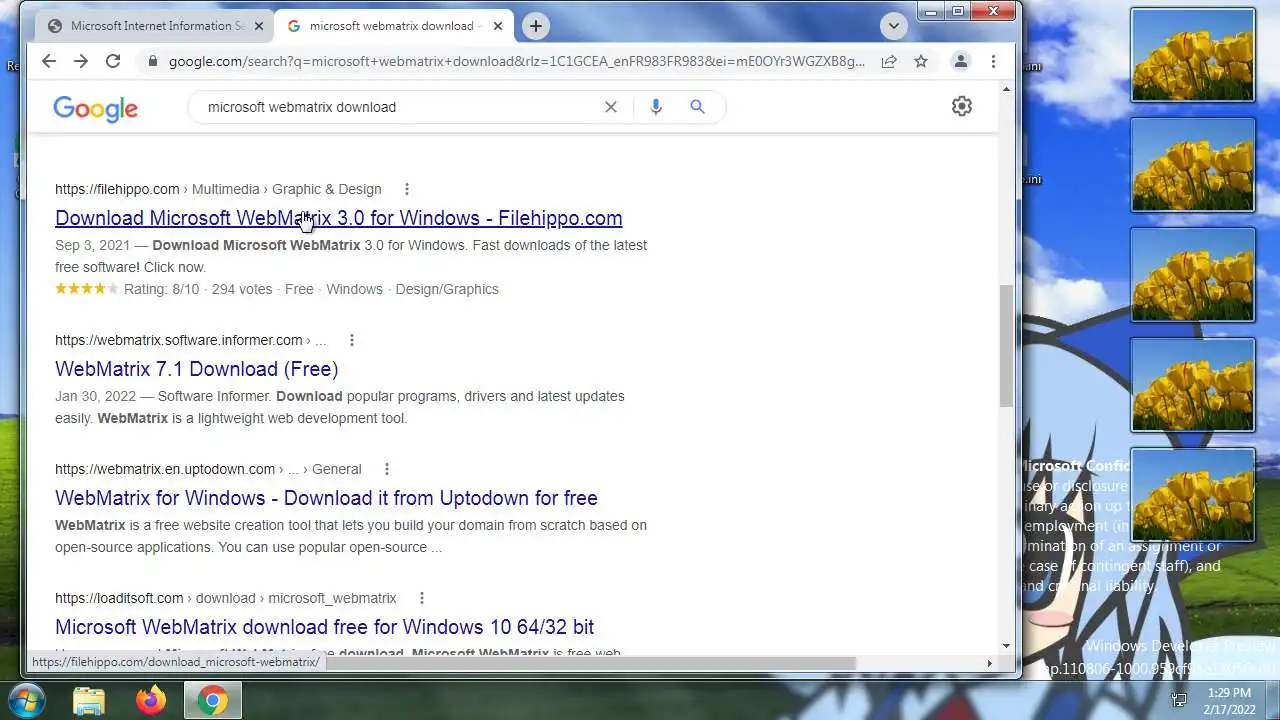Select third tulip thumbnail on desktop

pos(1192,275)
